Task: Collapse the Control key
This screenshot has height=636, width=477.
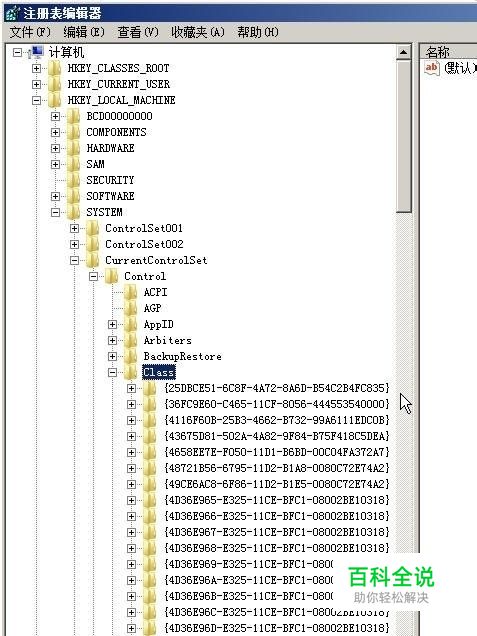Action: (x=93, y=276)
